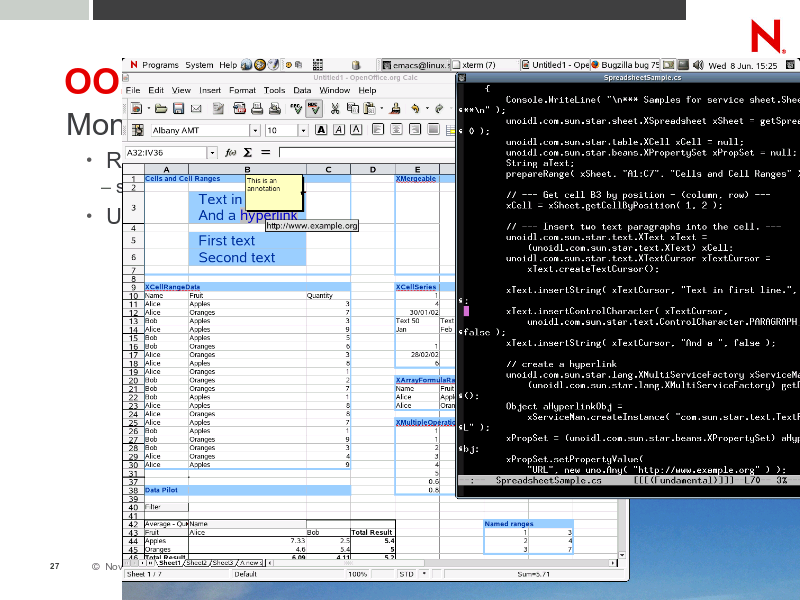The width and height of the screenshot is (800, 600).
Task: Open the Insert menu in Calc
Action: point(210,90)
